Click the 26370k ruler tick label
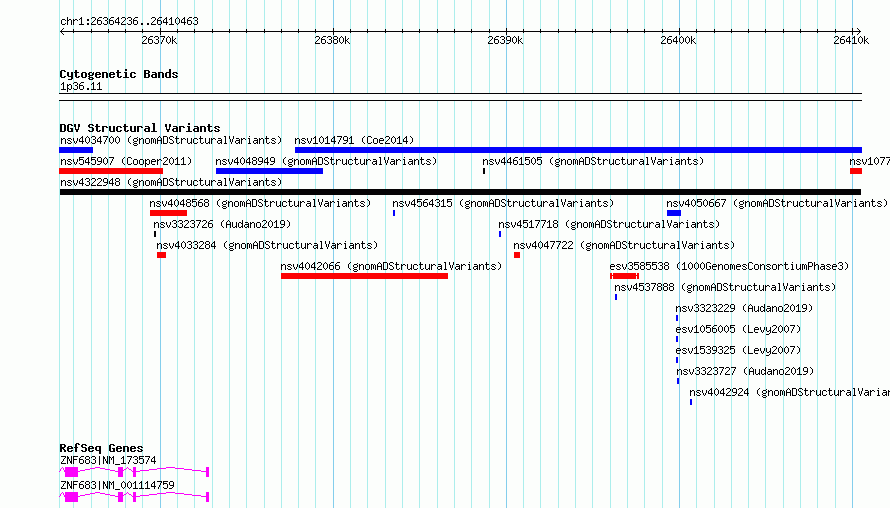The image size is (890, 508). [159, 40]
